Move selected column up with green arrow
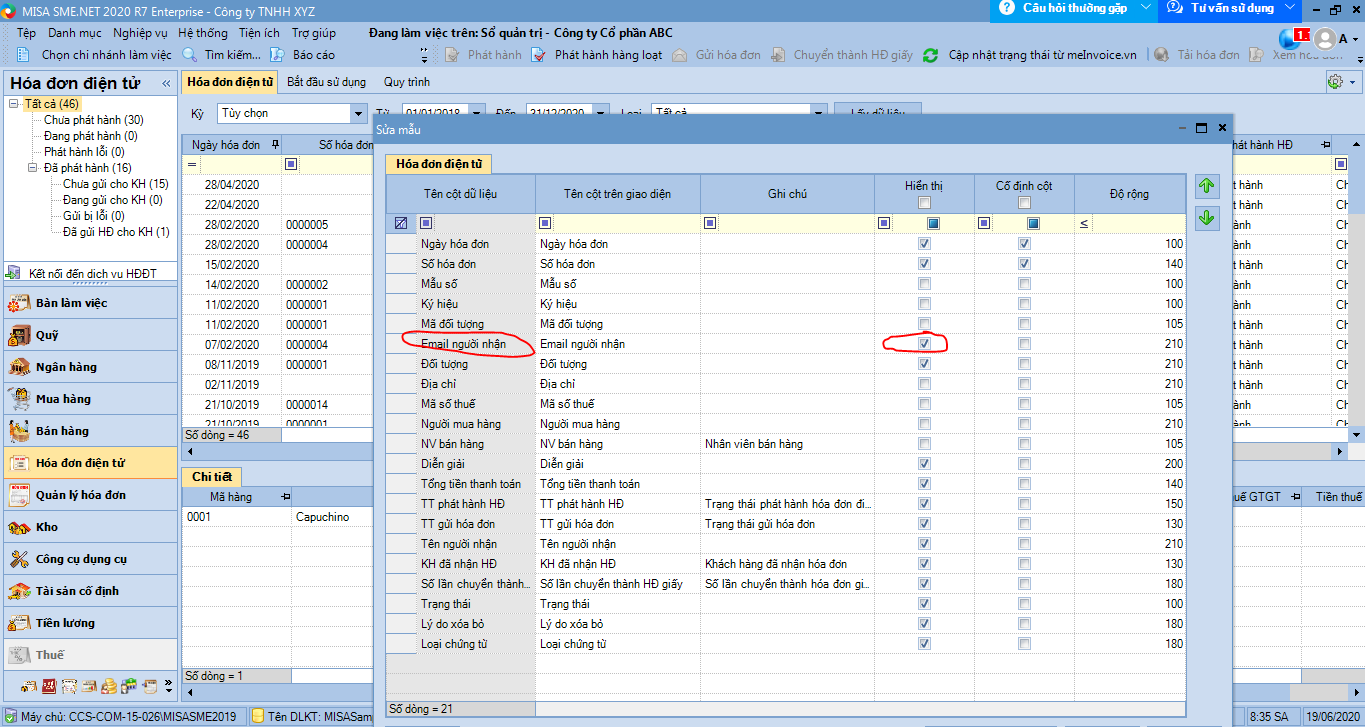1365x727 pixels. point(1207,186)
